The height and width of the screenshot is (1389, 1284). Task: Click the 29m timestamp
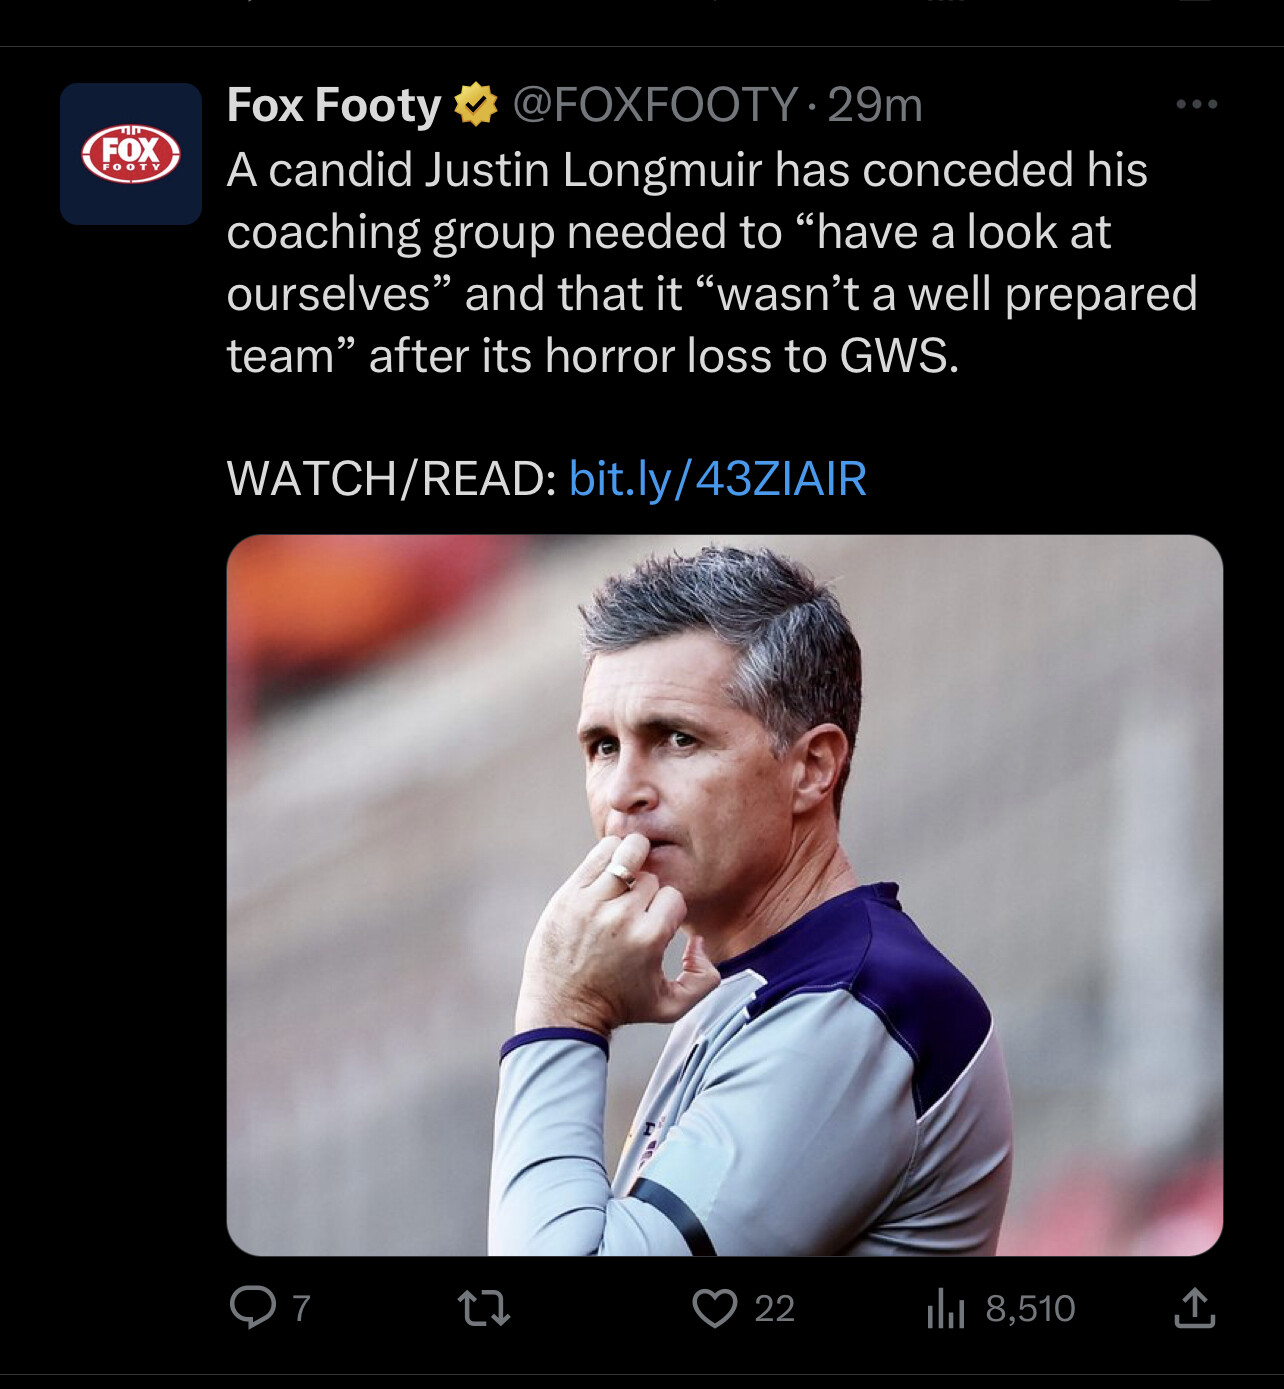875,105
